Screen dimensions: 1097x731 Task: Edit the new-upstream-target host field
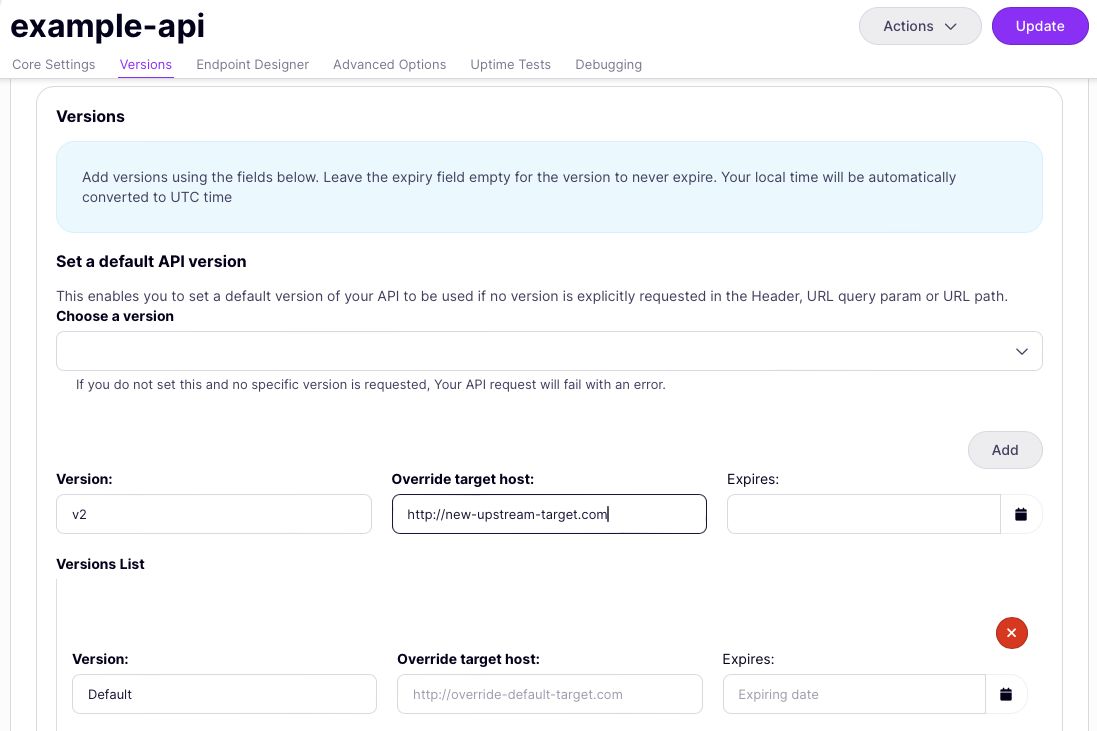click(x=549, y=514)
